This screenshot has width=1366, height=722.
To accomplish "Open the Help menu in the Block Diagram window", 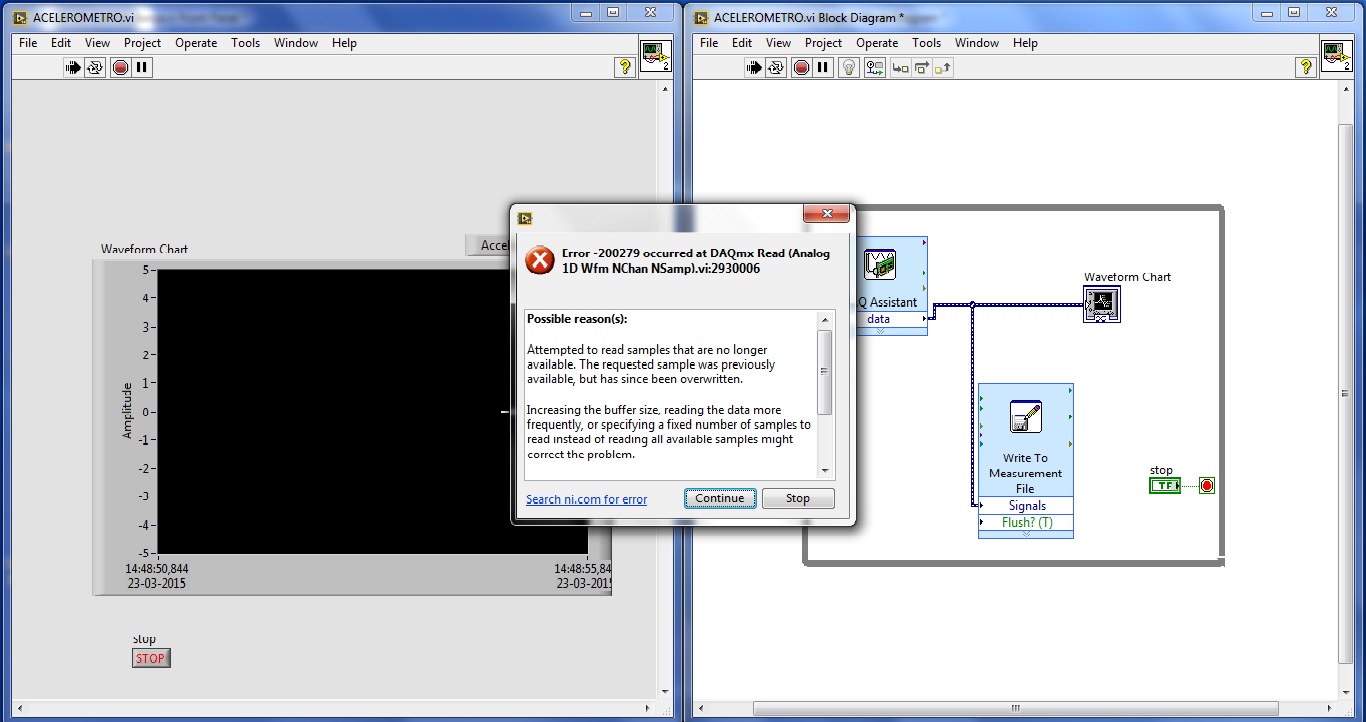I will 1025,43.
